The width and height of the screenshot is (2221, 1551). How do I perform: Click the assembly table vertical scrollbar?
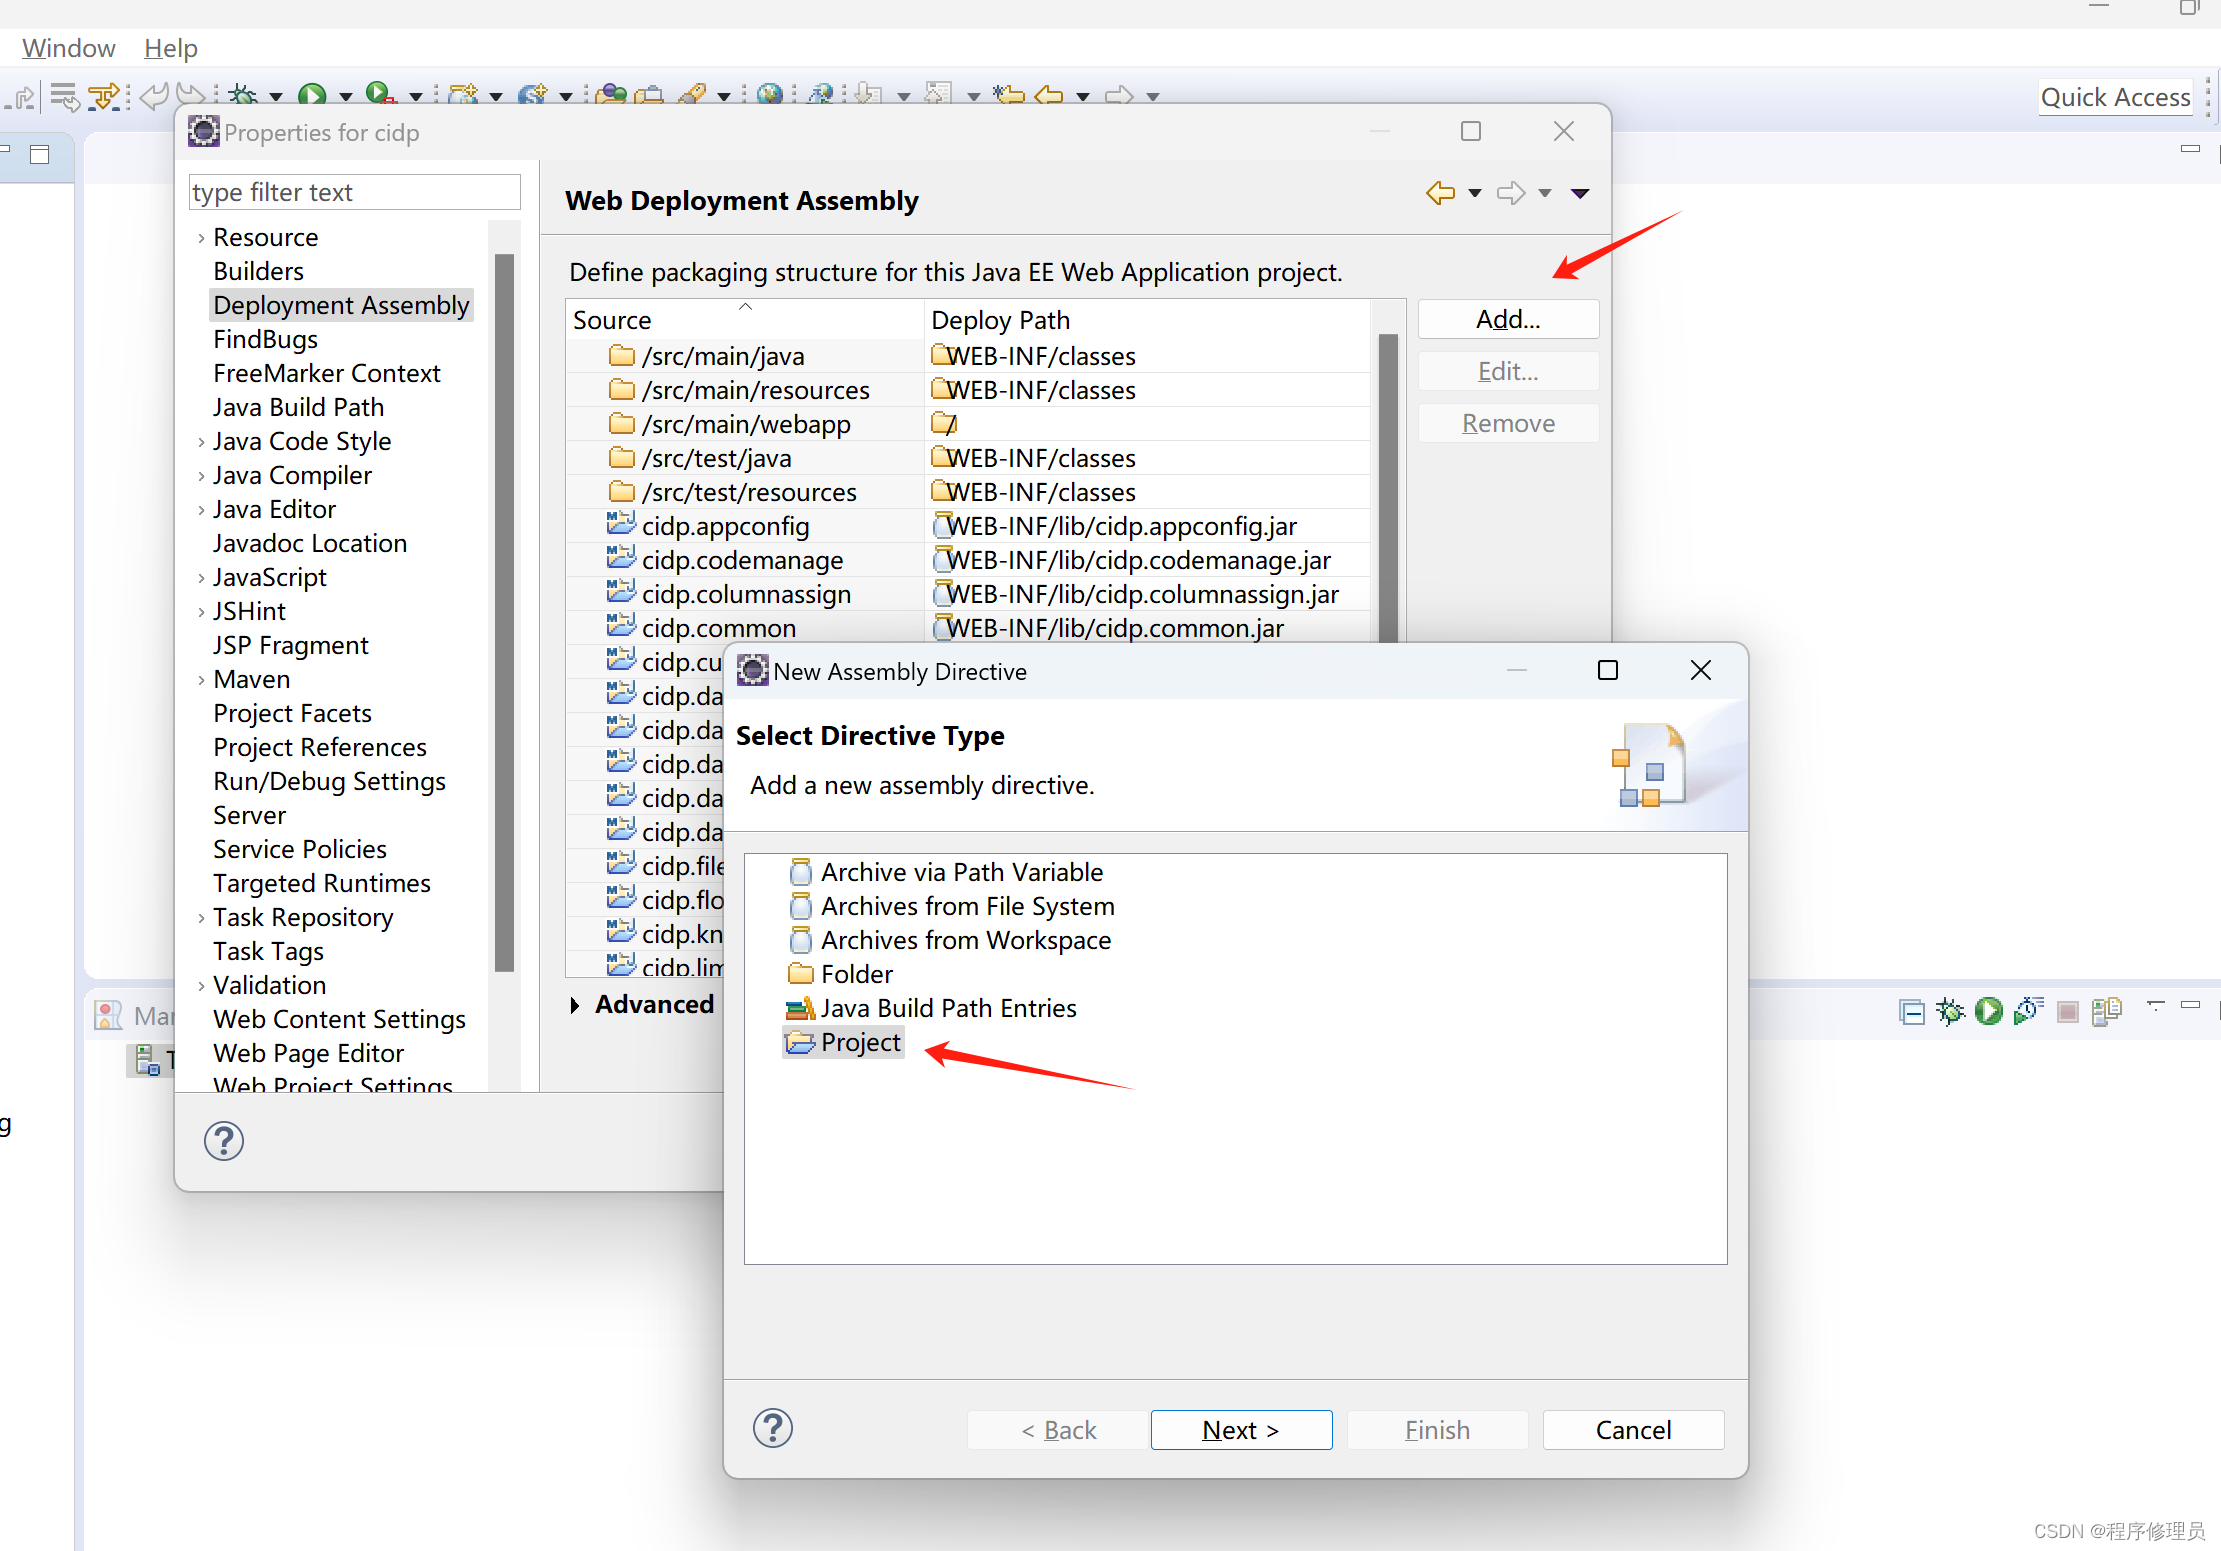[1388, 490]
